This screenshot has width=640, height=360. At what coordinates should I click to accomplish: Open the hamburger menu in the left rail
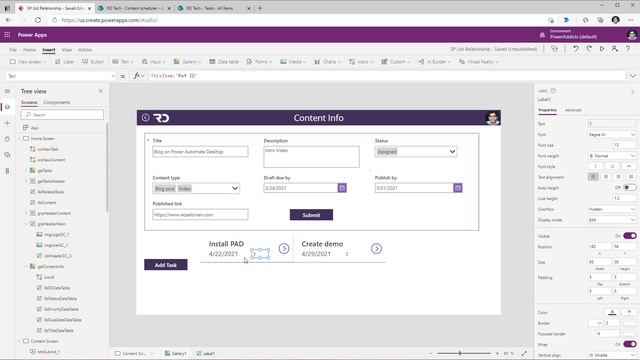[7, 91]
